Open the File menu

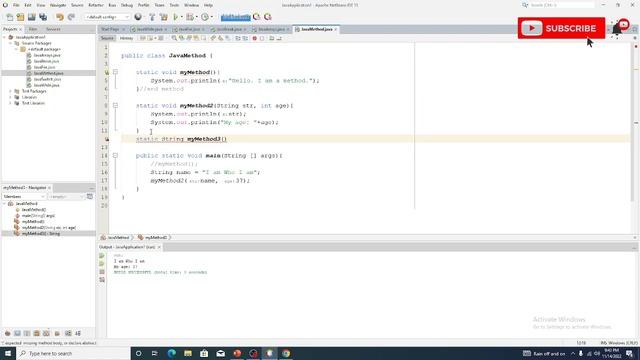16,5
